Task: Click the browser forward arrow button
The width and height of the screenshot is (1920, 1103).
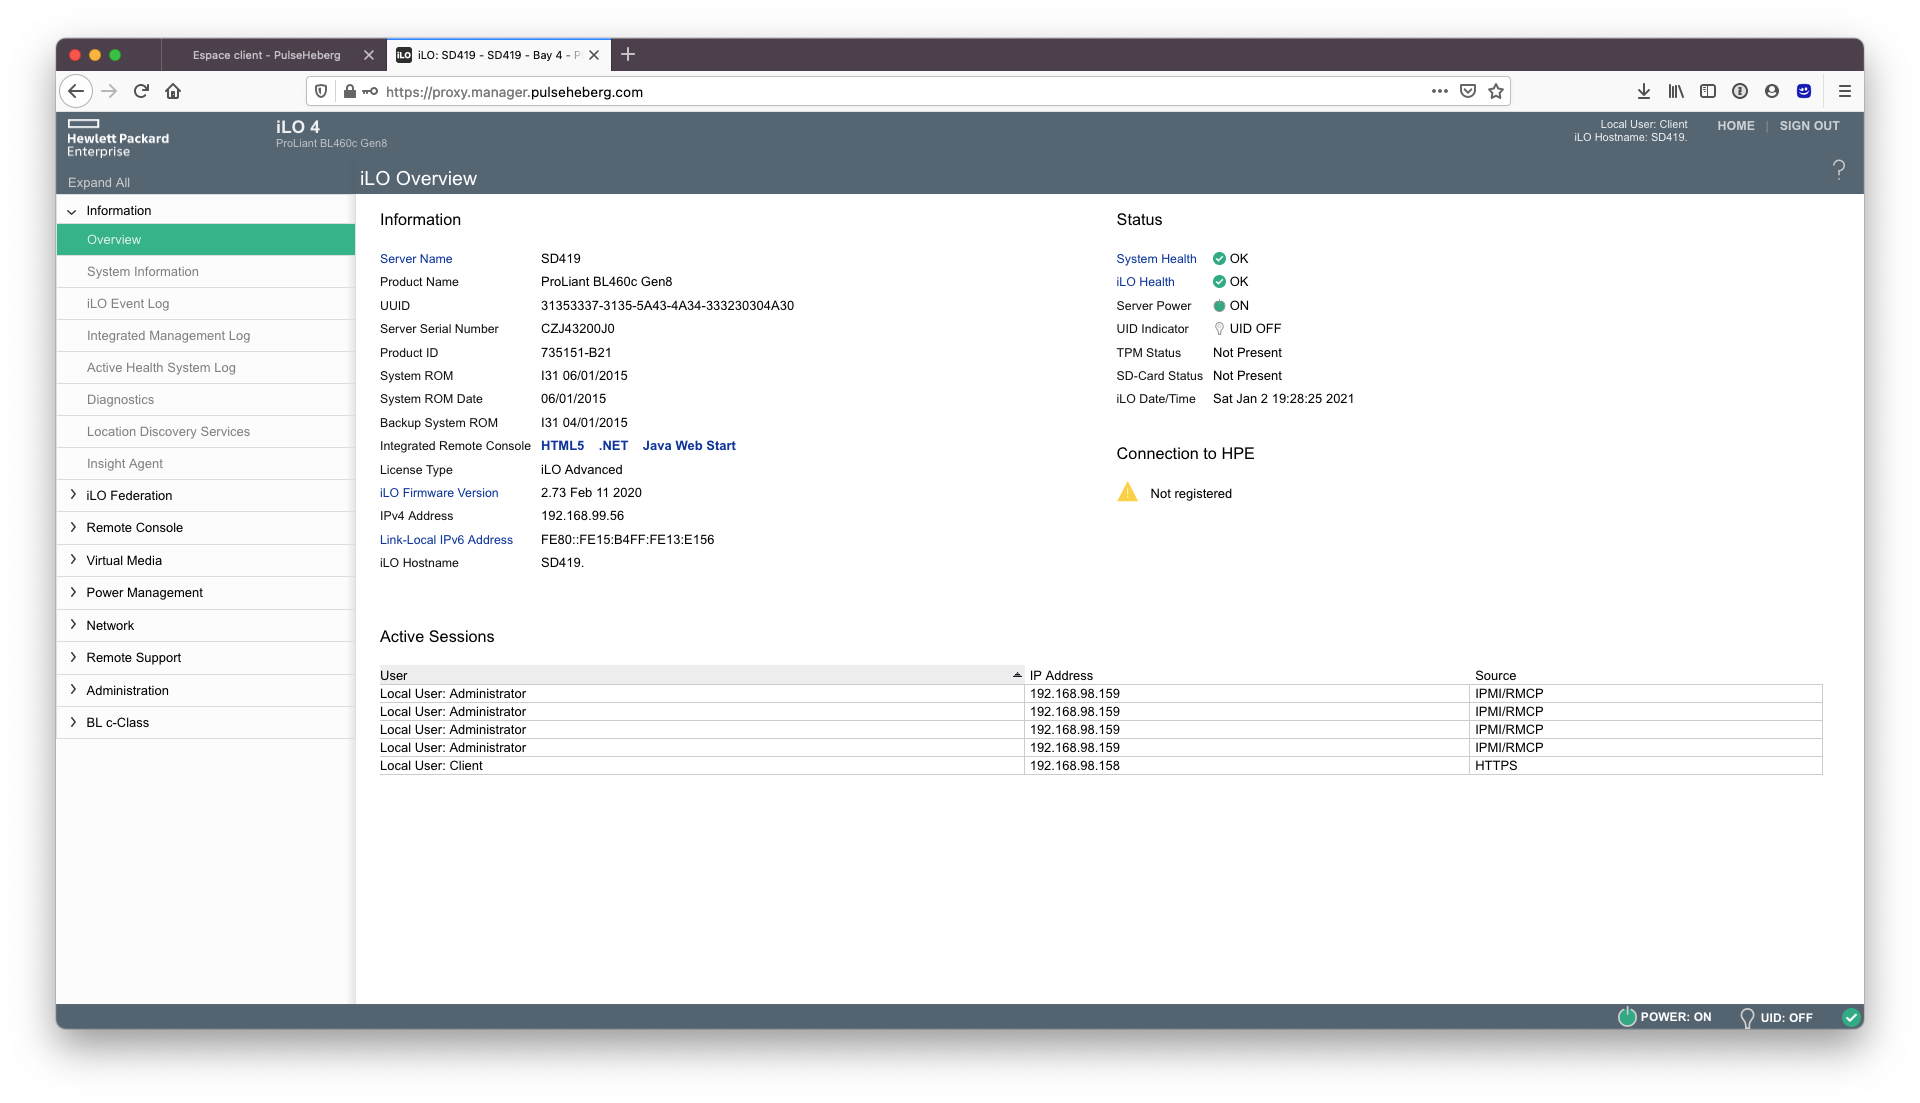Action: click(x=109, y=91)
